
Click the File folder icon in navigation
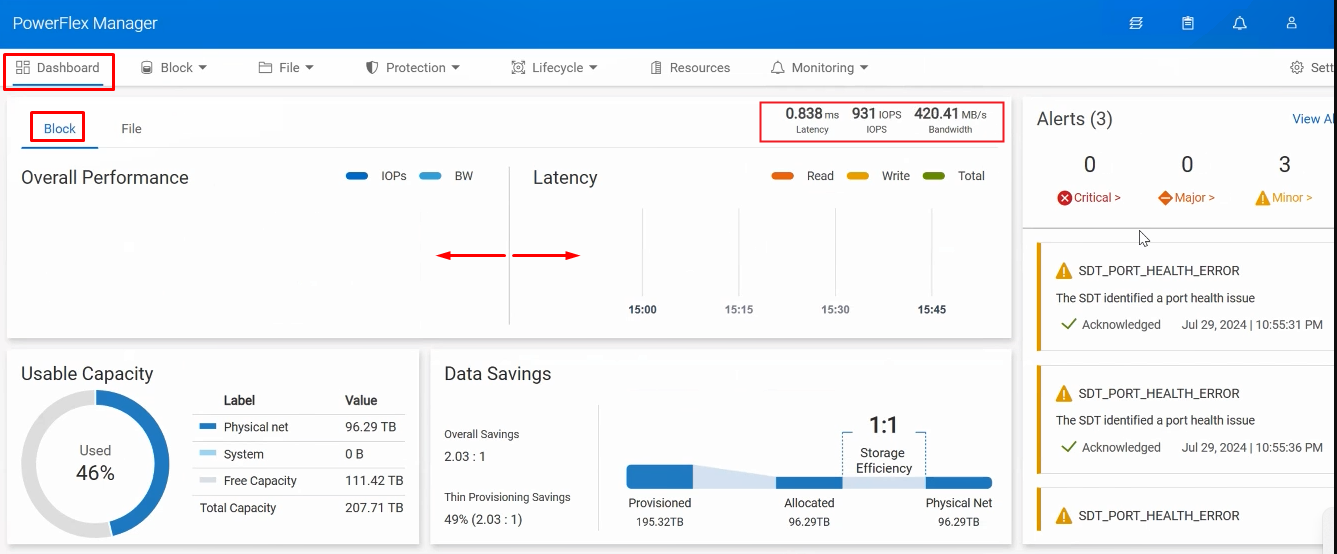point(265,68)
